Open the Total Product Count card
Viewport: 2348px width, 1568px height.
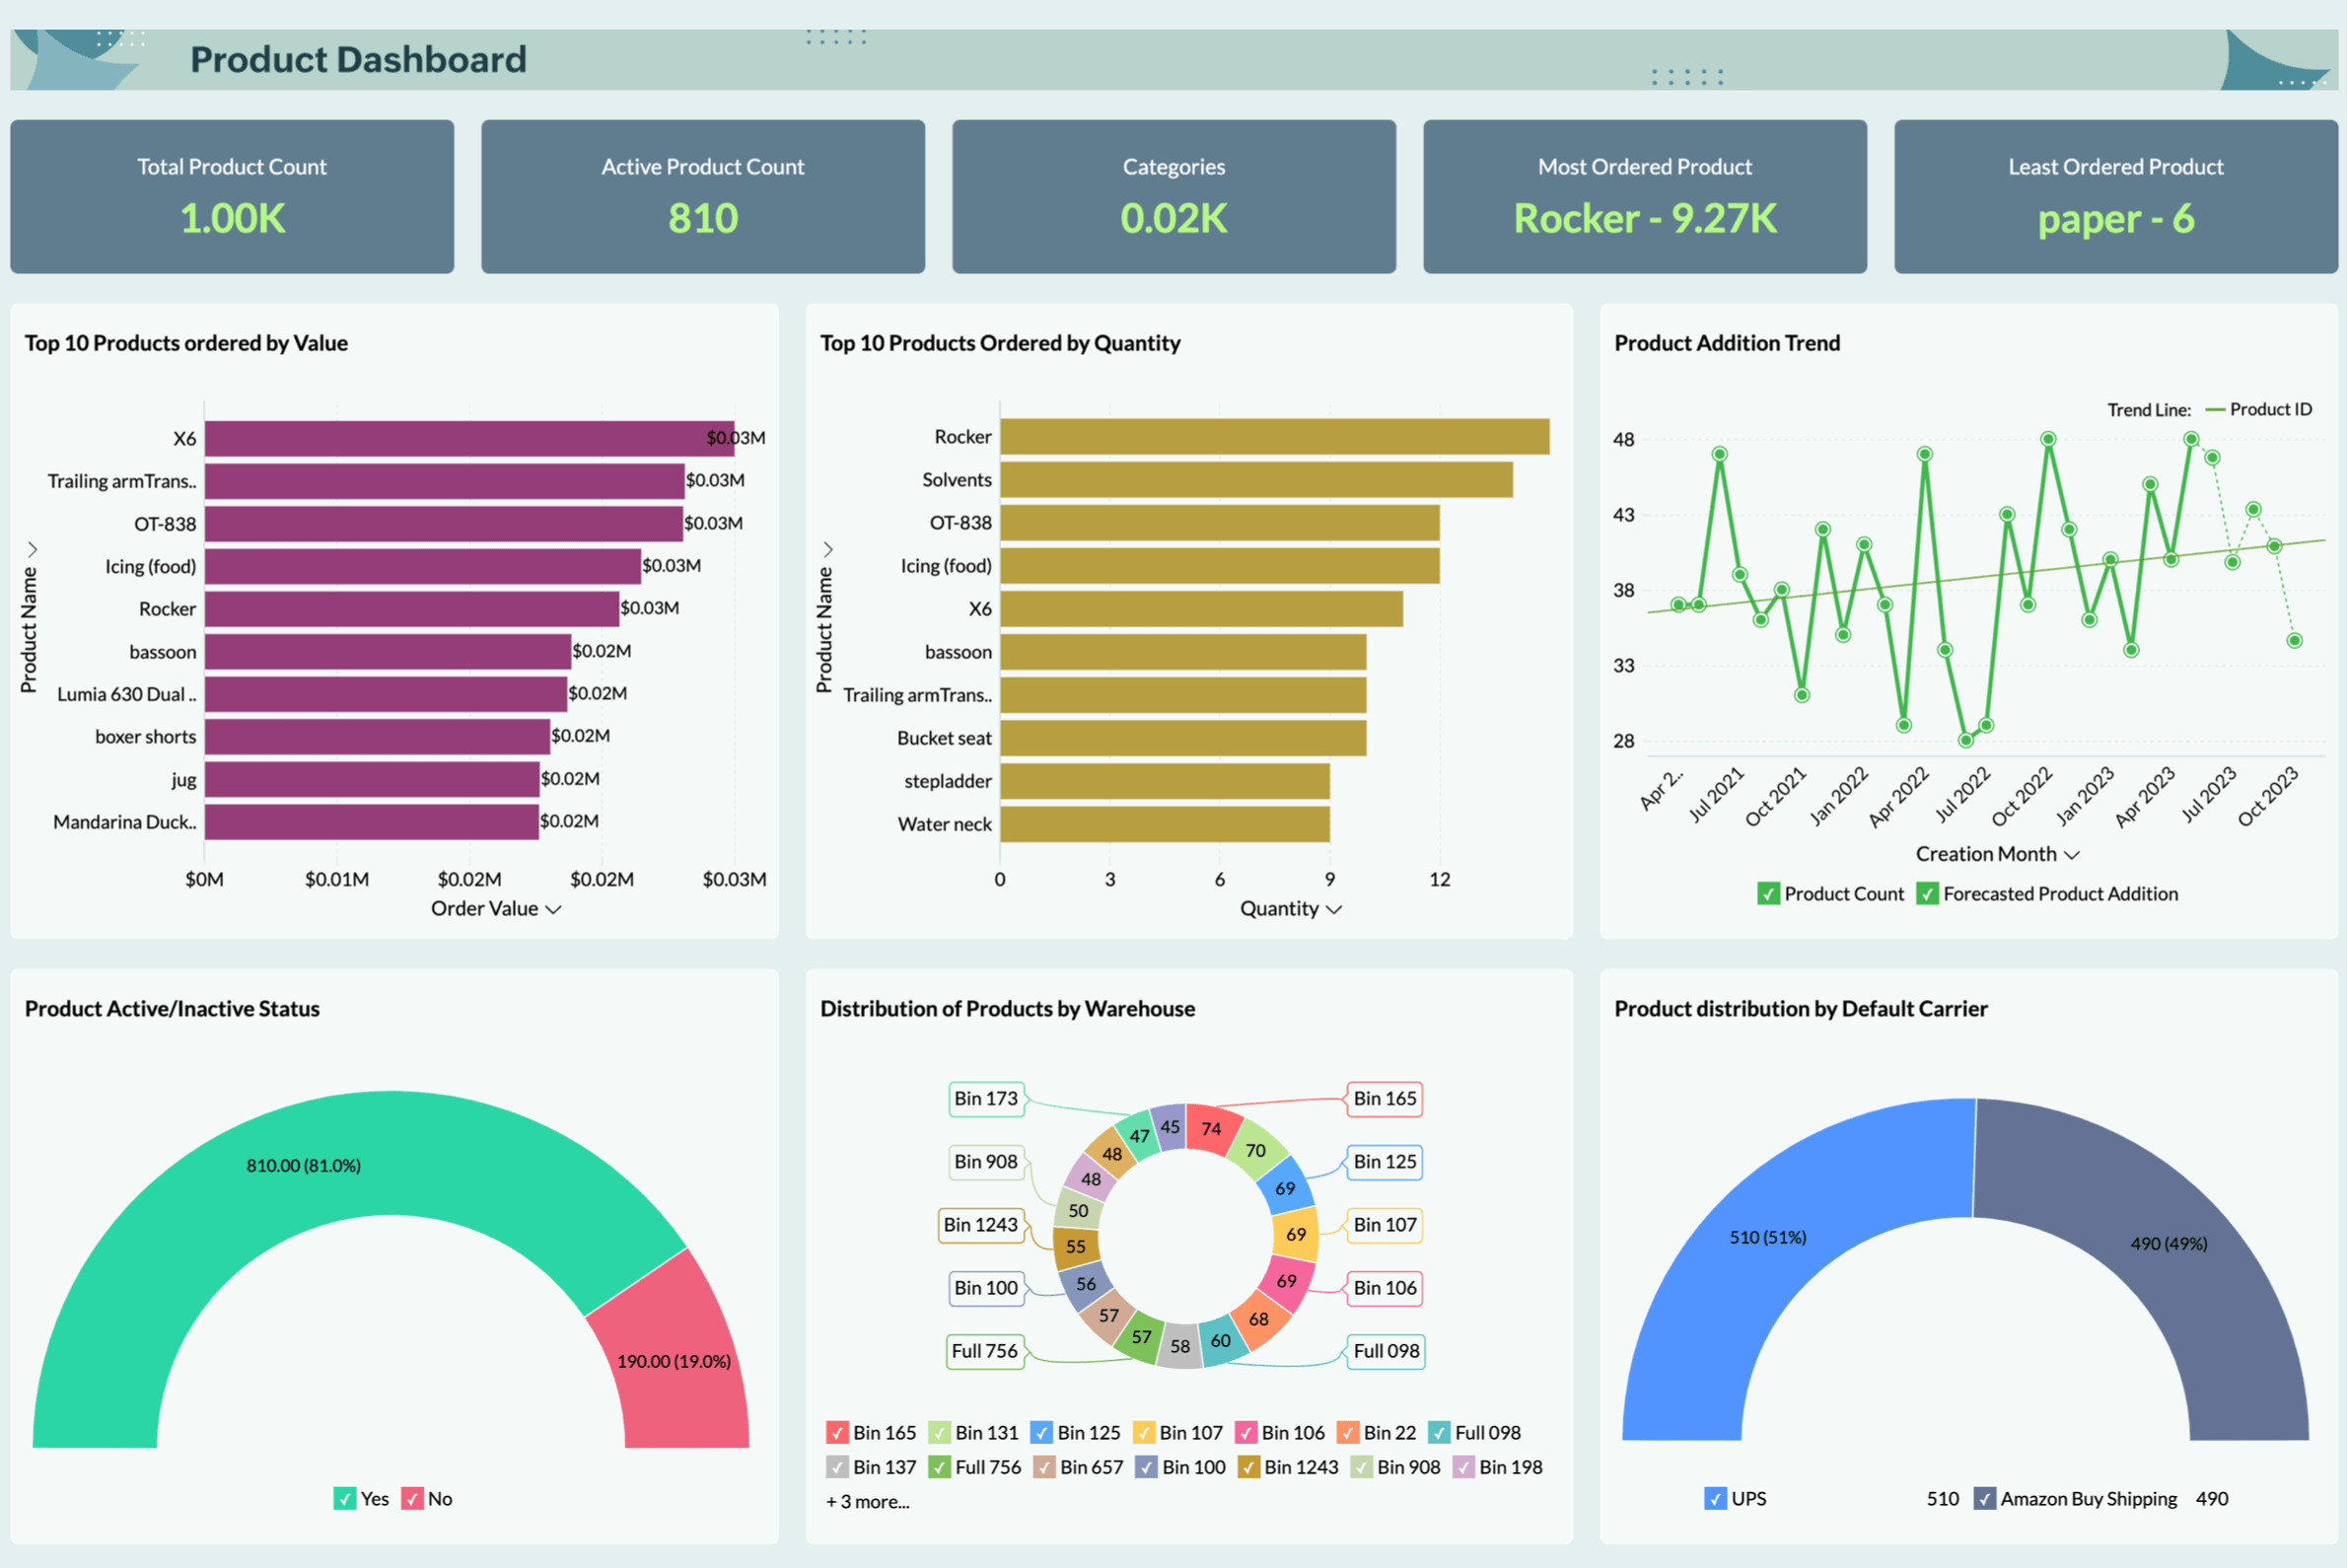click(x=232, y=196)
